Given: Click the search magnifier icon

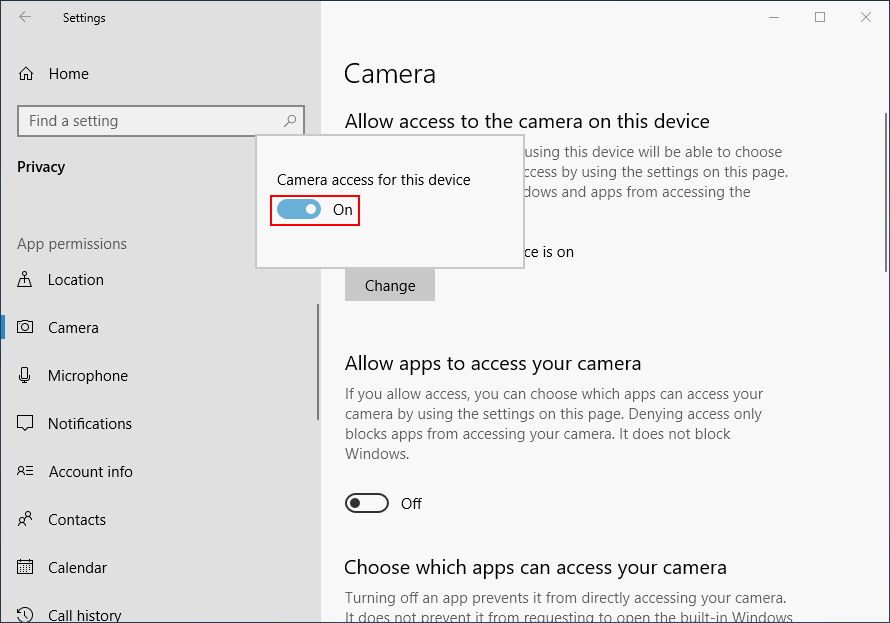Looking at the screenshot, I should 290,121.
